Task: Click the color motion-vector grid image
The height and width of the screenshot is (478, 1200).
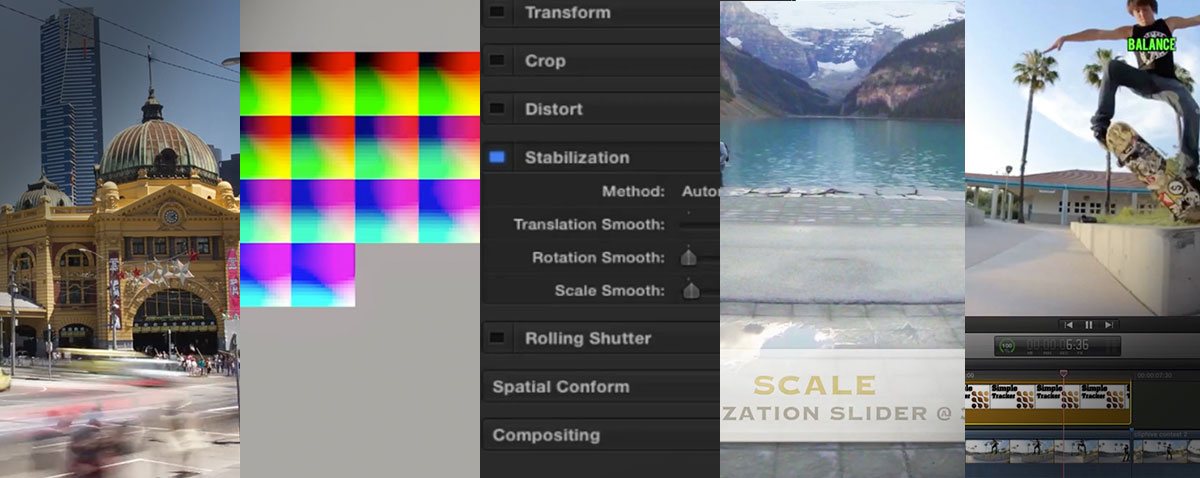Action: (x=360, y=179)
